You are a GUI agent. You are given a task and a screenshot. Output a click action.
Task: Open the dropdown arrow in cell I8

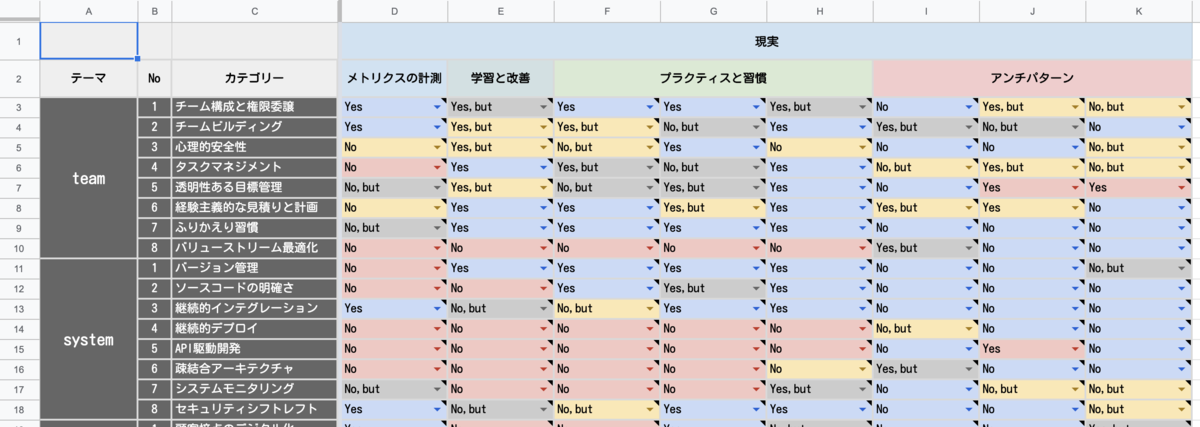pyautogui.click(x=968, y=207)
